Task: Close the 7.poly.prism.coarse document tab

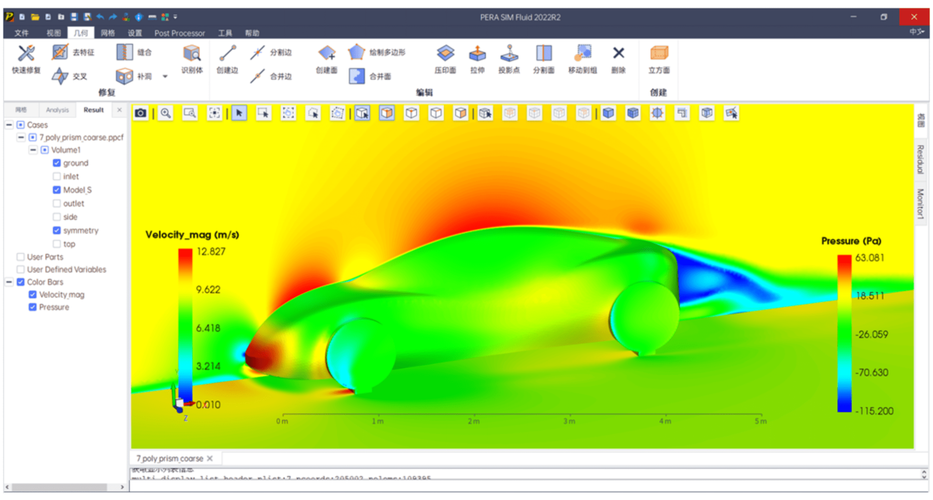Action: (x=209, y=458)
